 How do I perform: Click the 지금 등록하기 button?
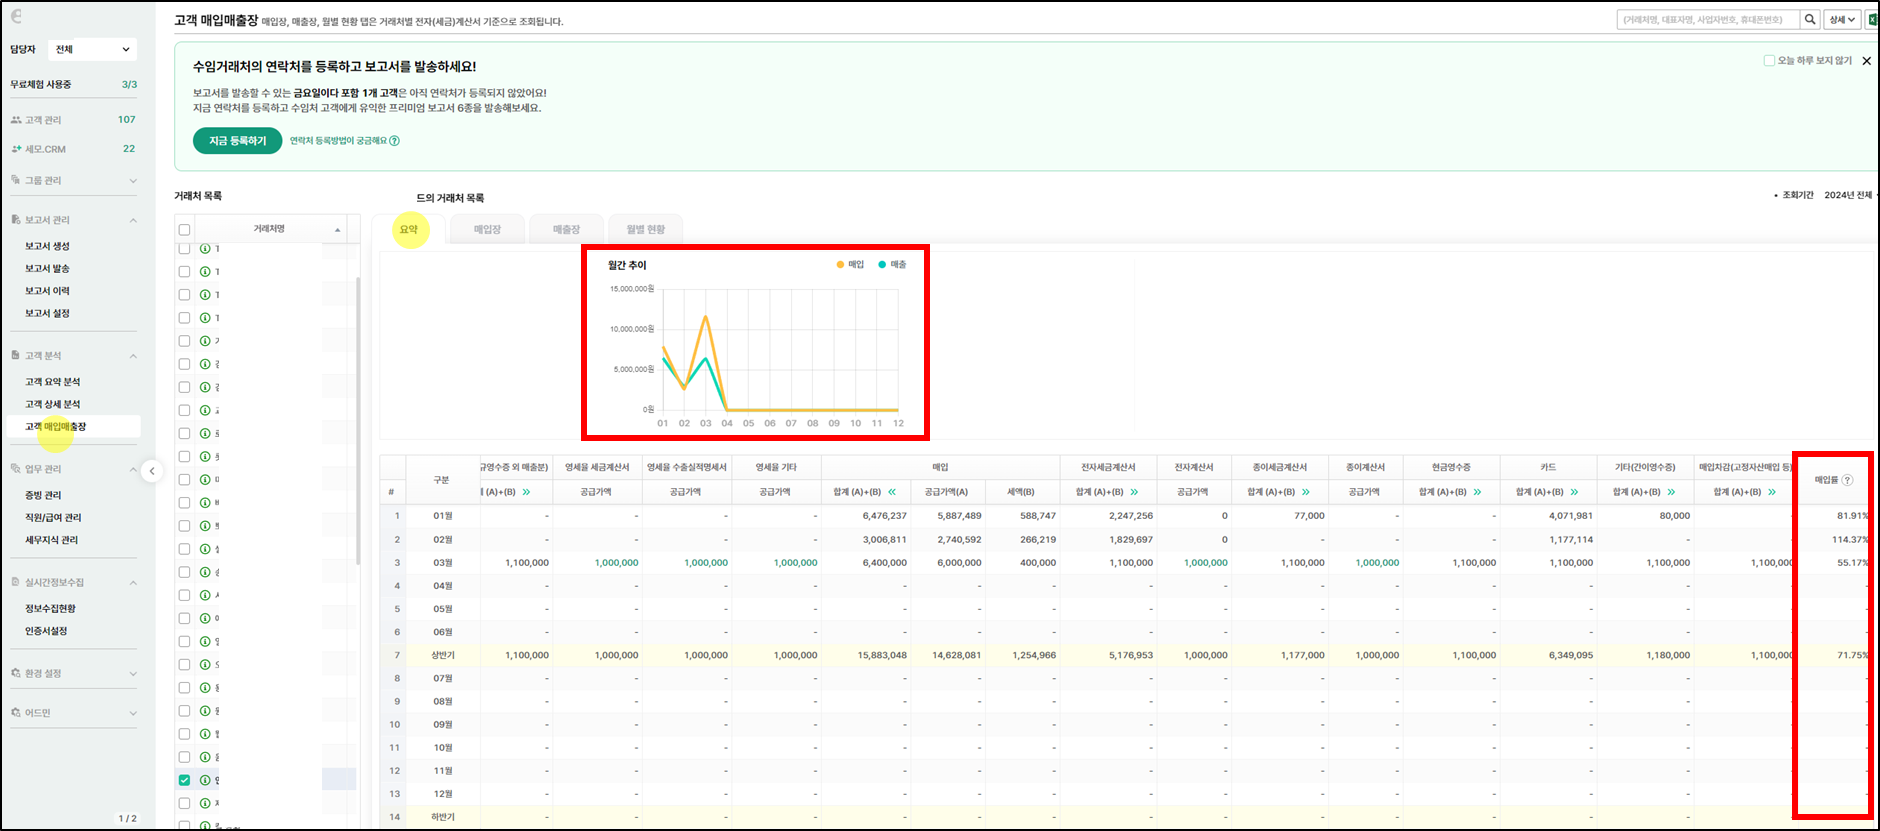tap(237, 141)
